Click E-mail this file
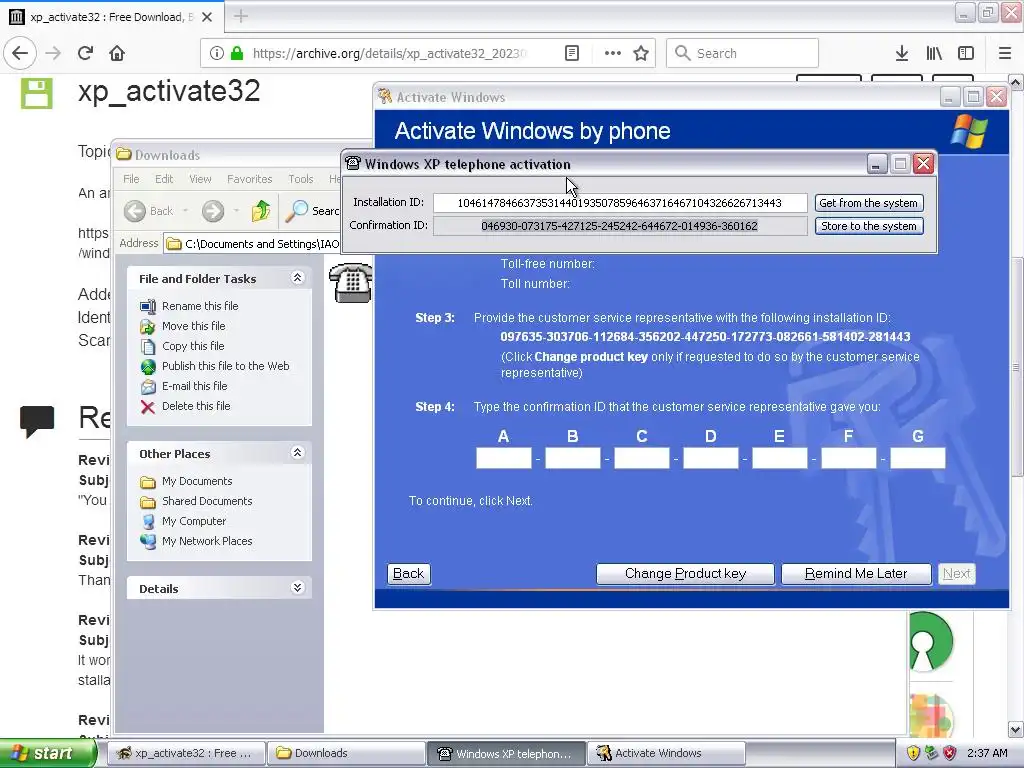 click(195, 386)
